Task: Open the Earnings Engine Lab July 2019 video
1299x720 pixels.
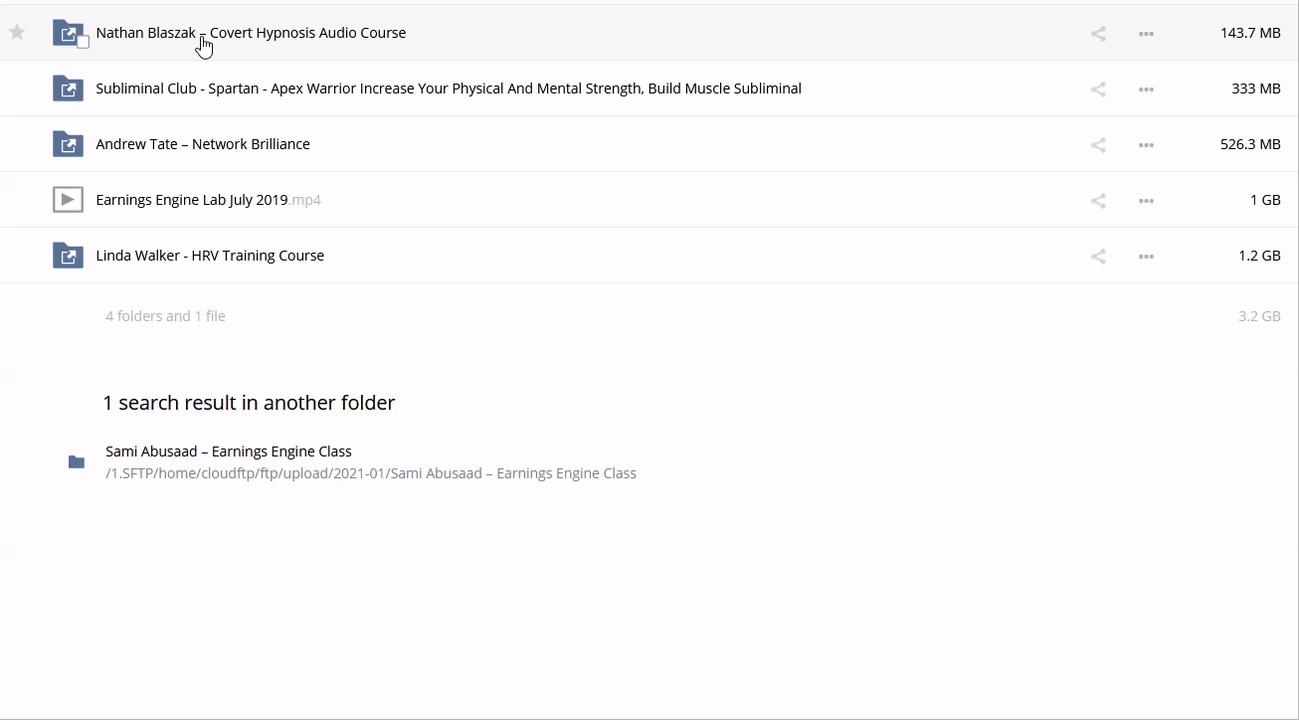Action: click(x=192, y=200)
